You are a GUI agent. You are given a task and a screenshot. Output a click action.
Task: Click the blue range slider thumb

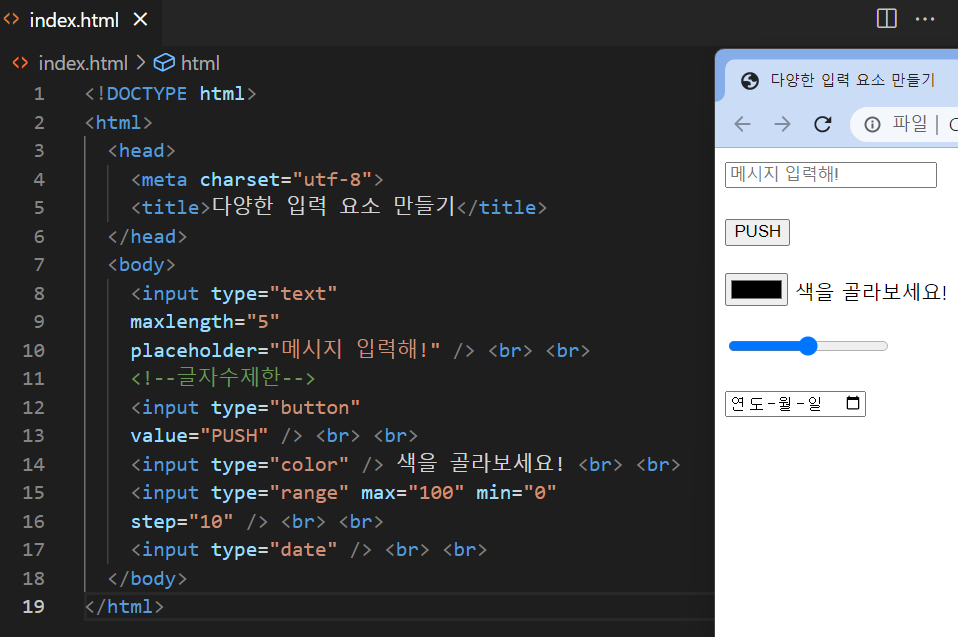click(808, 346)
